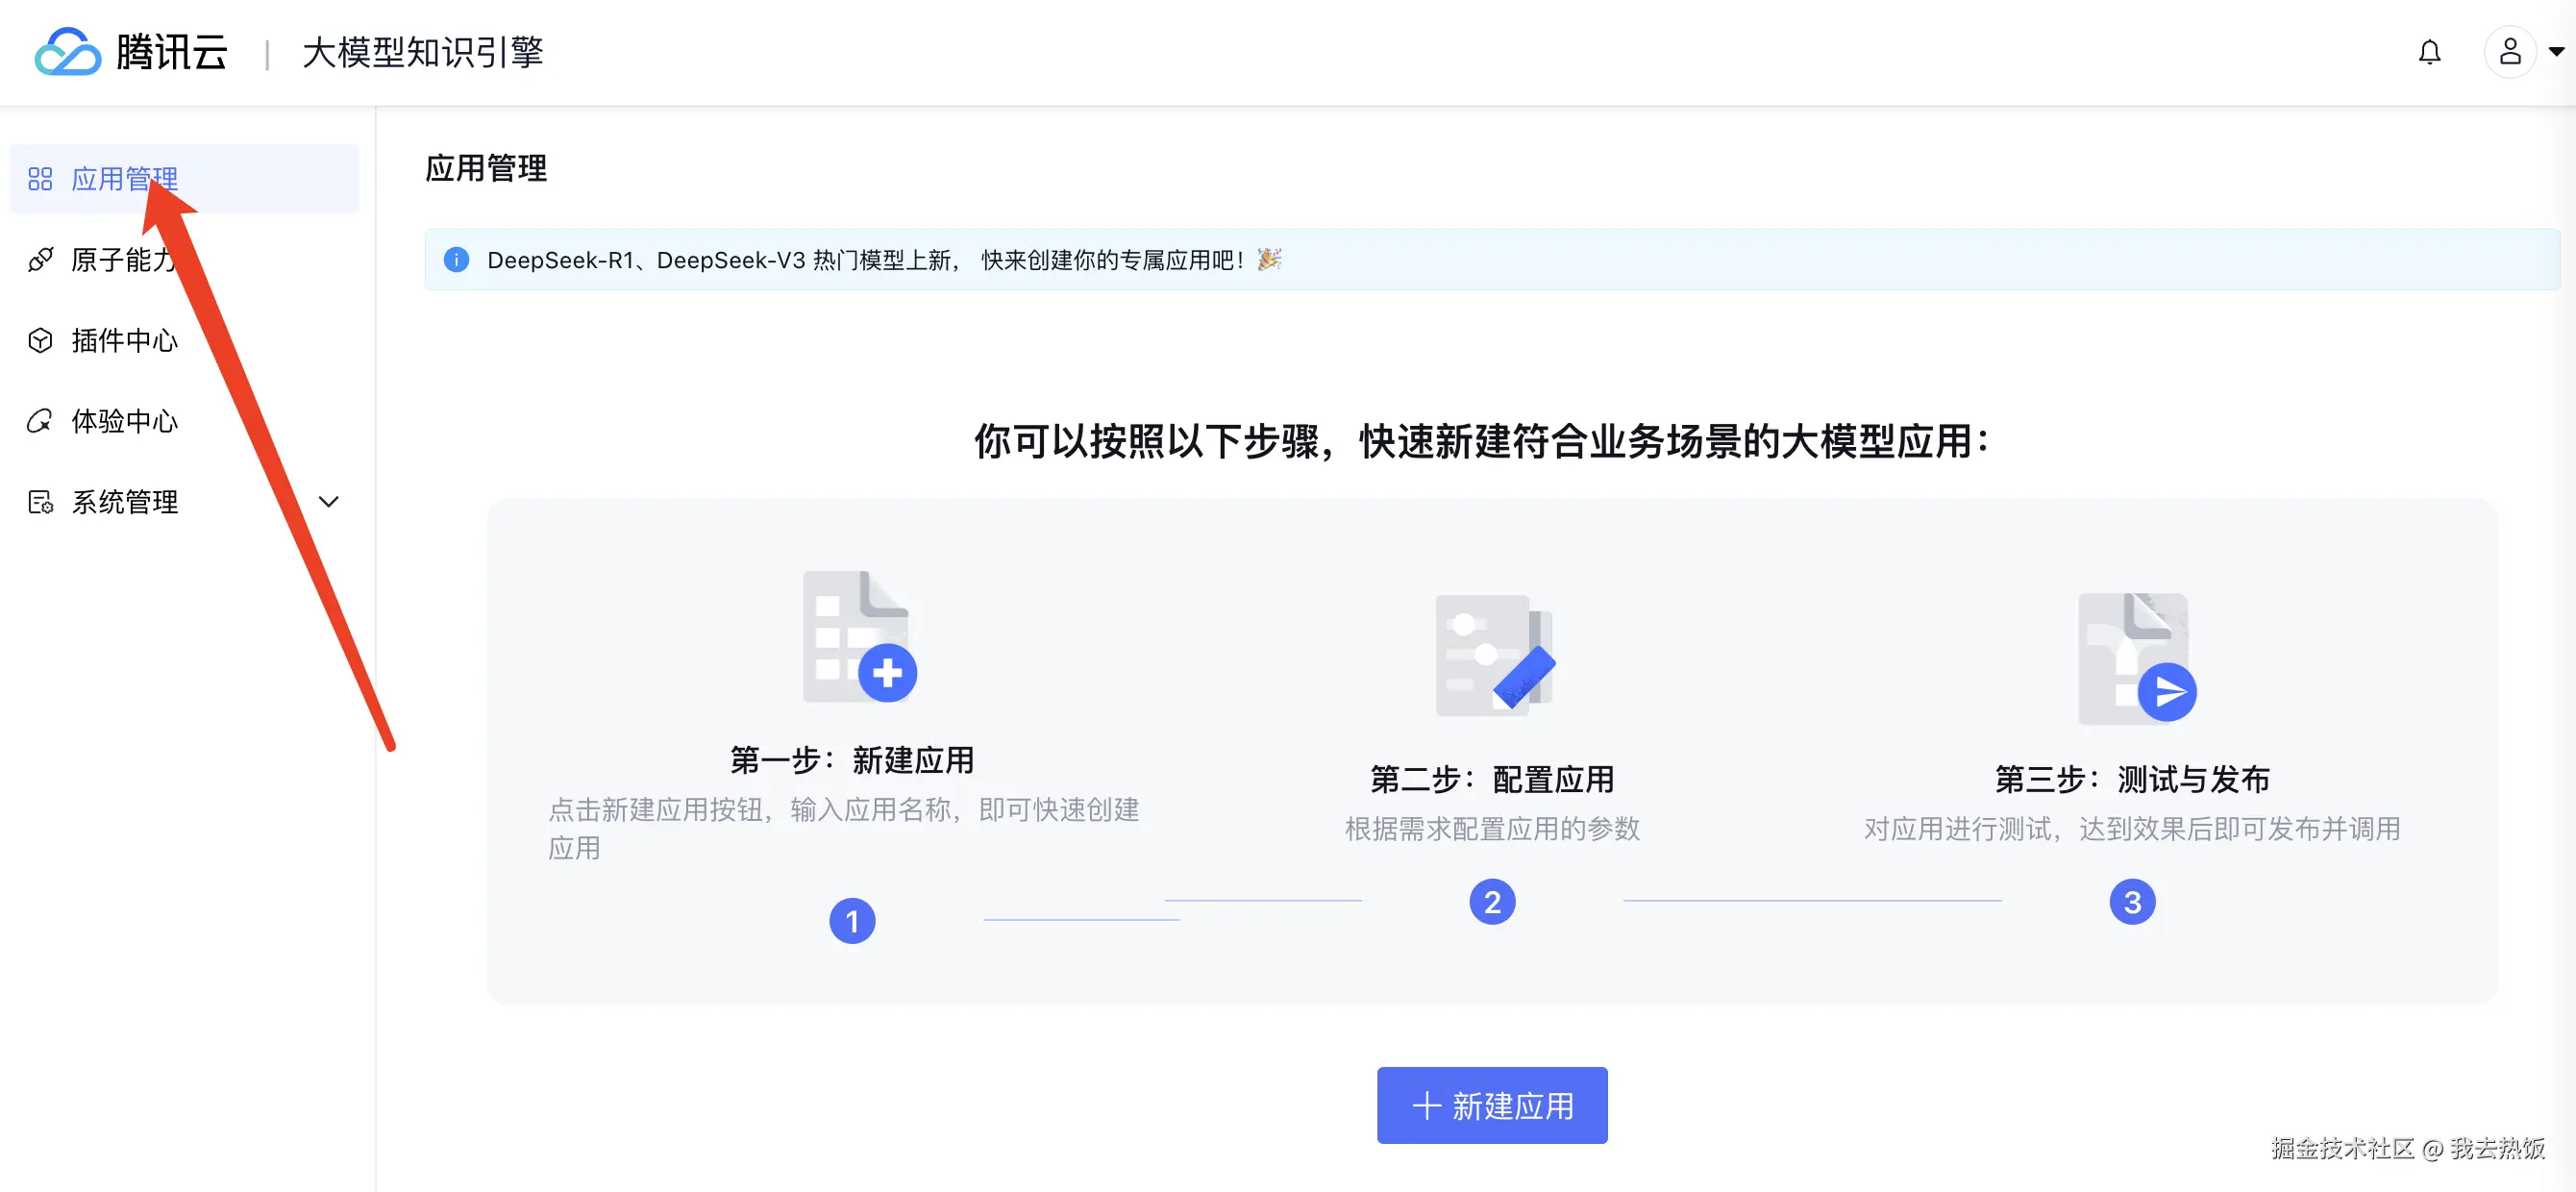The width and height of the screenshot is (2576, 1192).
Task: Select 应用管理 menu item
Action: [x=124, y=179]
